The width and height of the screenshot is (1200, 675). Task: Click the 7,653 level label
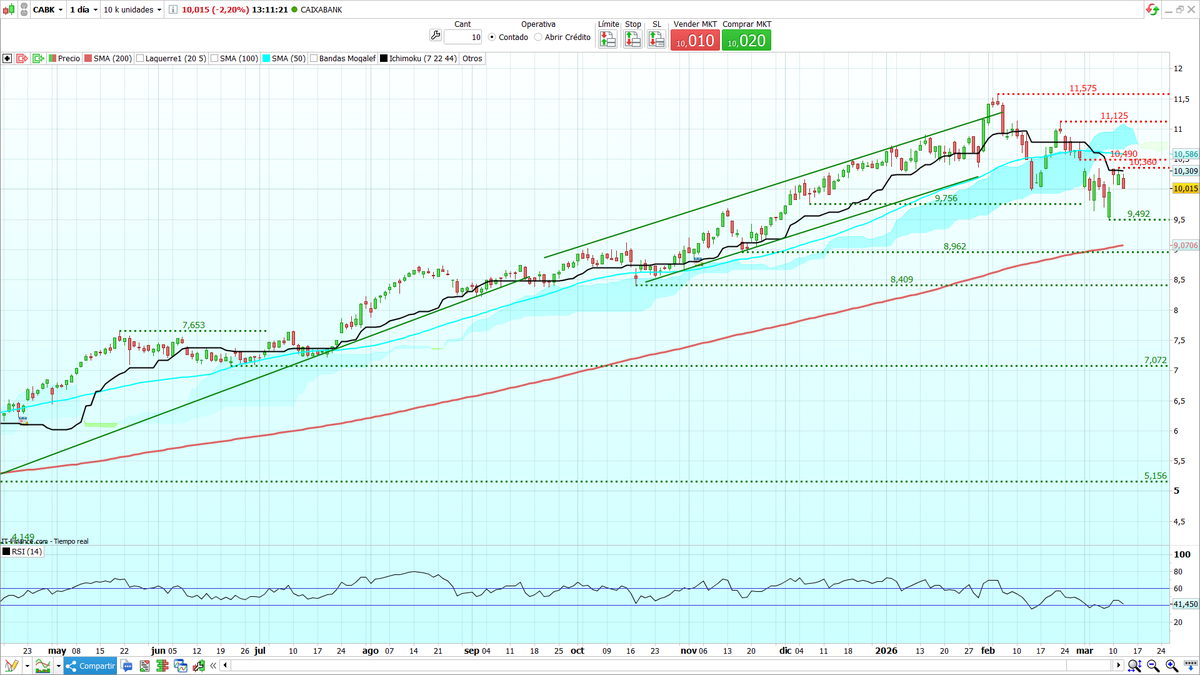coord(193,325)
